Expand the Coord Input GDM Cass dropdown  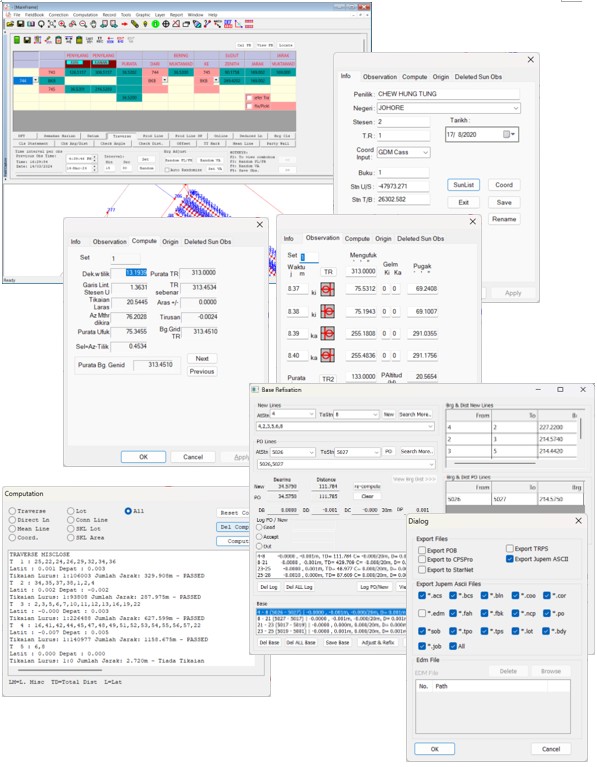coord(425,153)
